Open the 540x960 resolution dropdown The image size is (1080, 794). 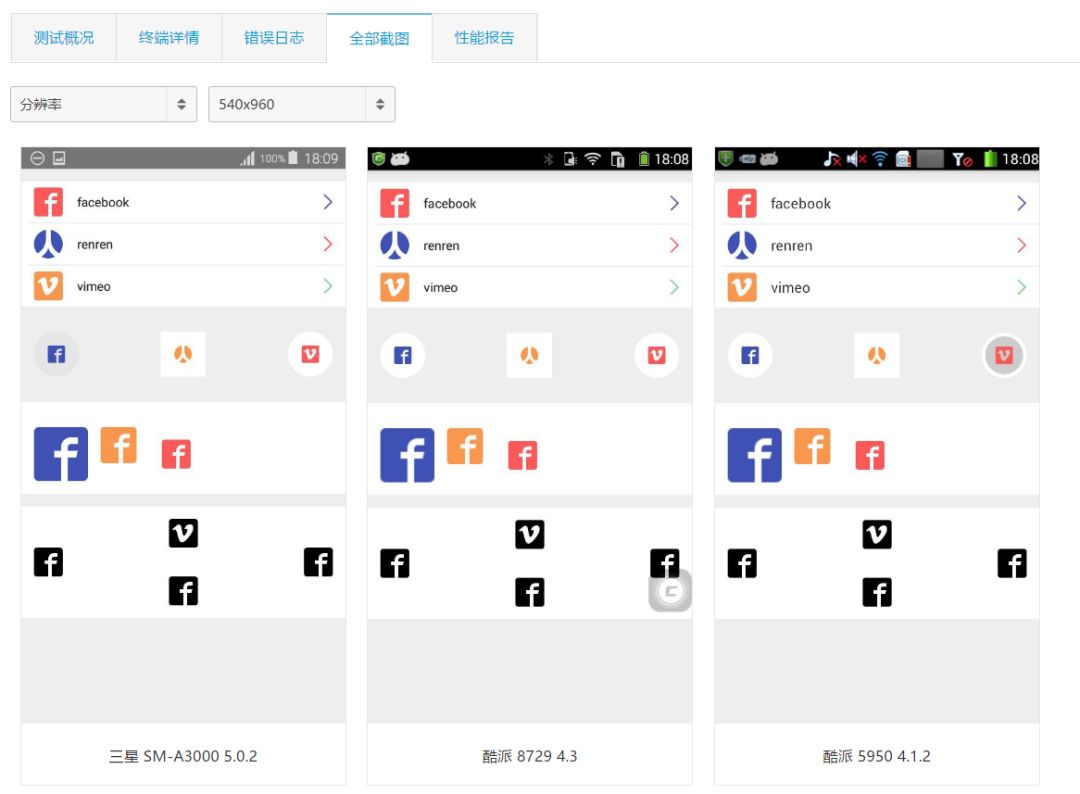(302, 104)
